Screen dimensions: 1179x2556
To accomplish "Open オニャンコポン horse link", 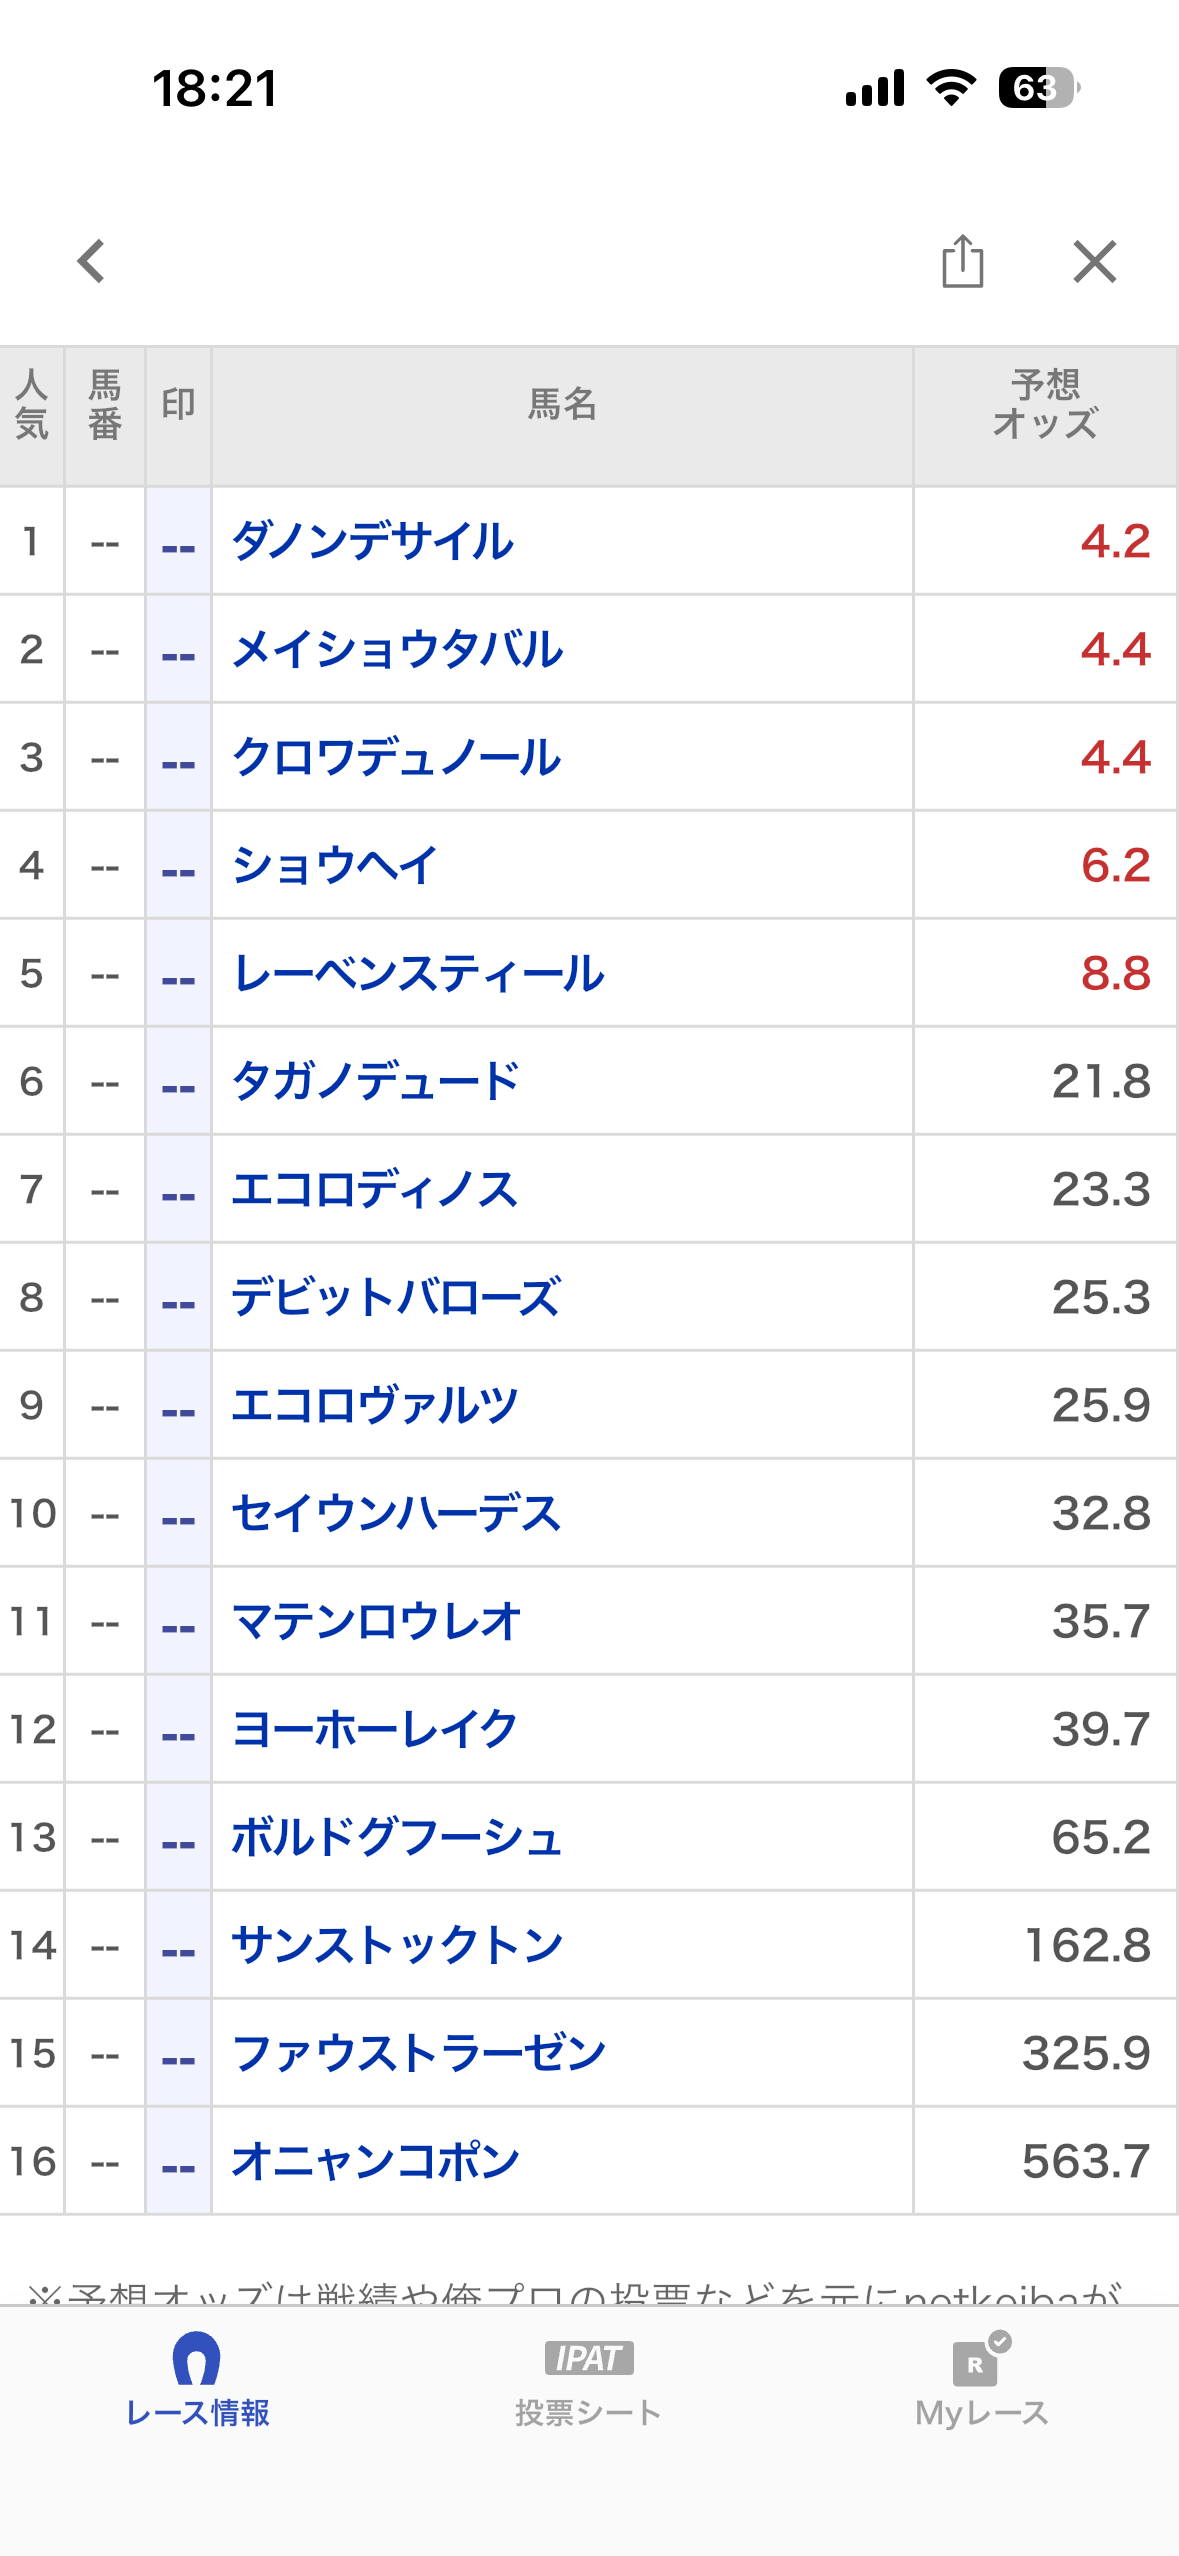I will point(375,2162).
